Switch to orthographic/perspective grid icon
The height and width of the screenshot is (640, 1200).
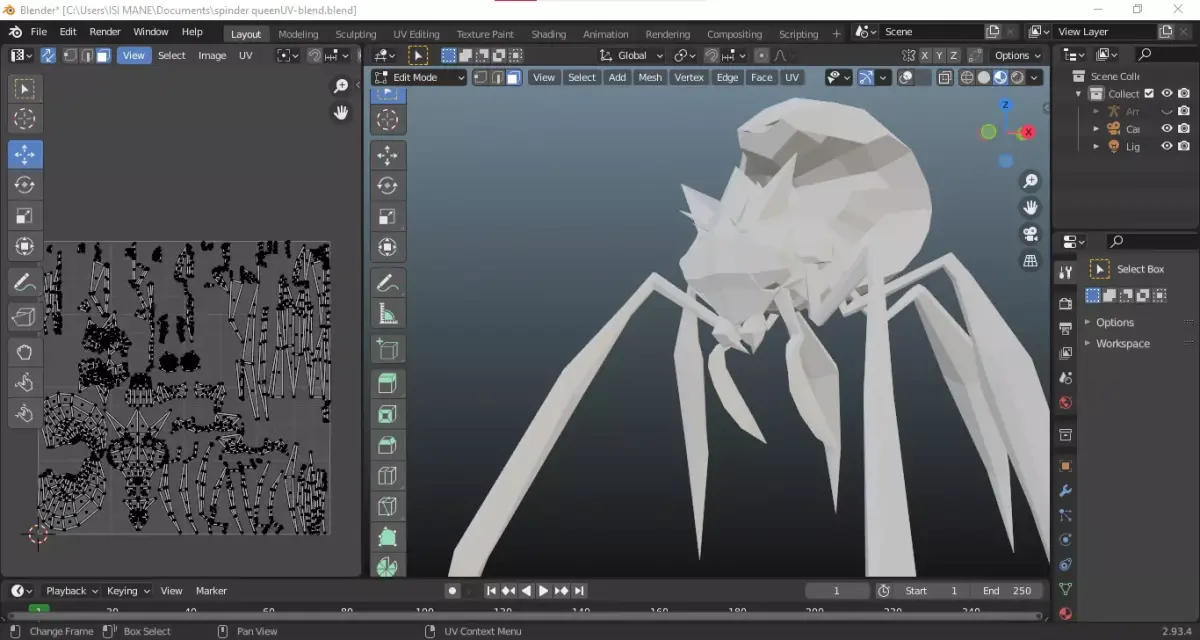[1030, 261]
